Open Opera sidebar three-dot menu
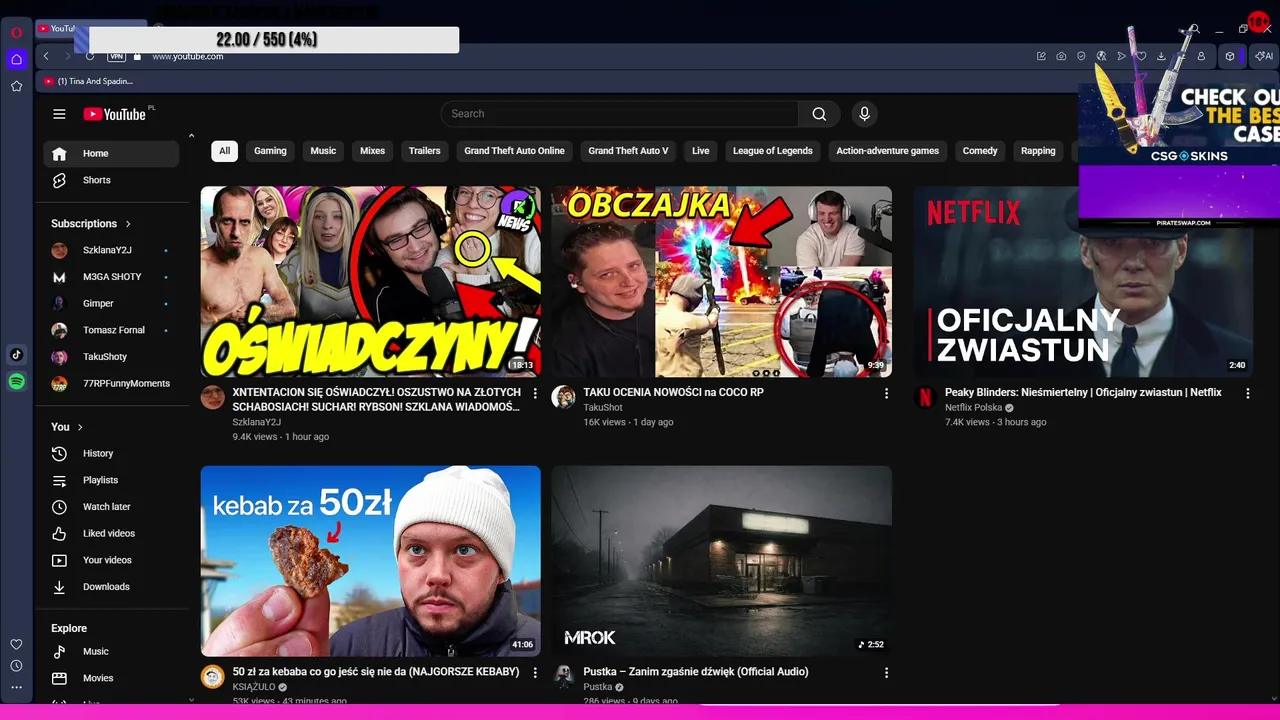This screenshot has height=720, width=1280. (x=16, y=689)
